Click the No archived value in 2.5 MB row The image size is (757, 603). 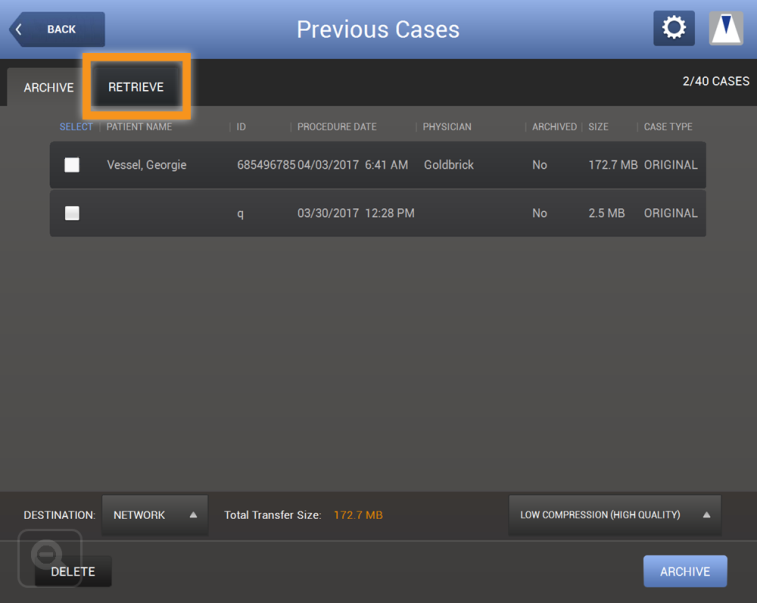pos(540,213)
